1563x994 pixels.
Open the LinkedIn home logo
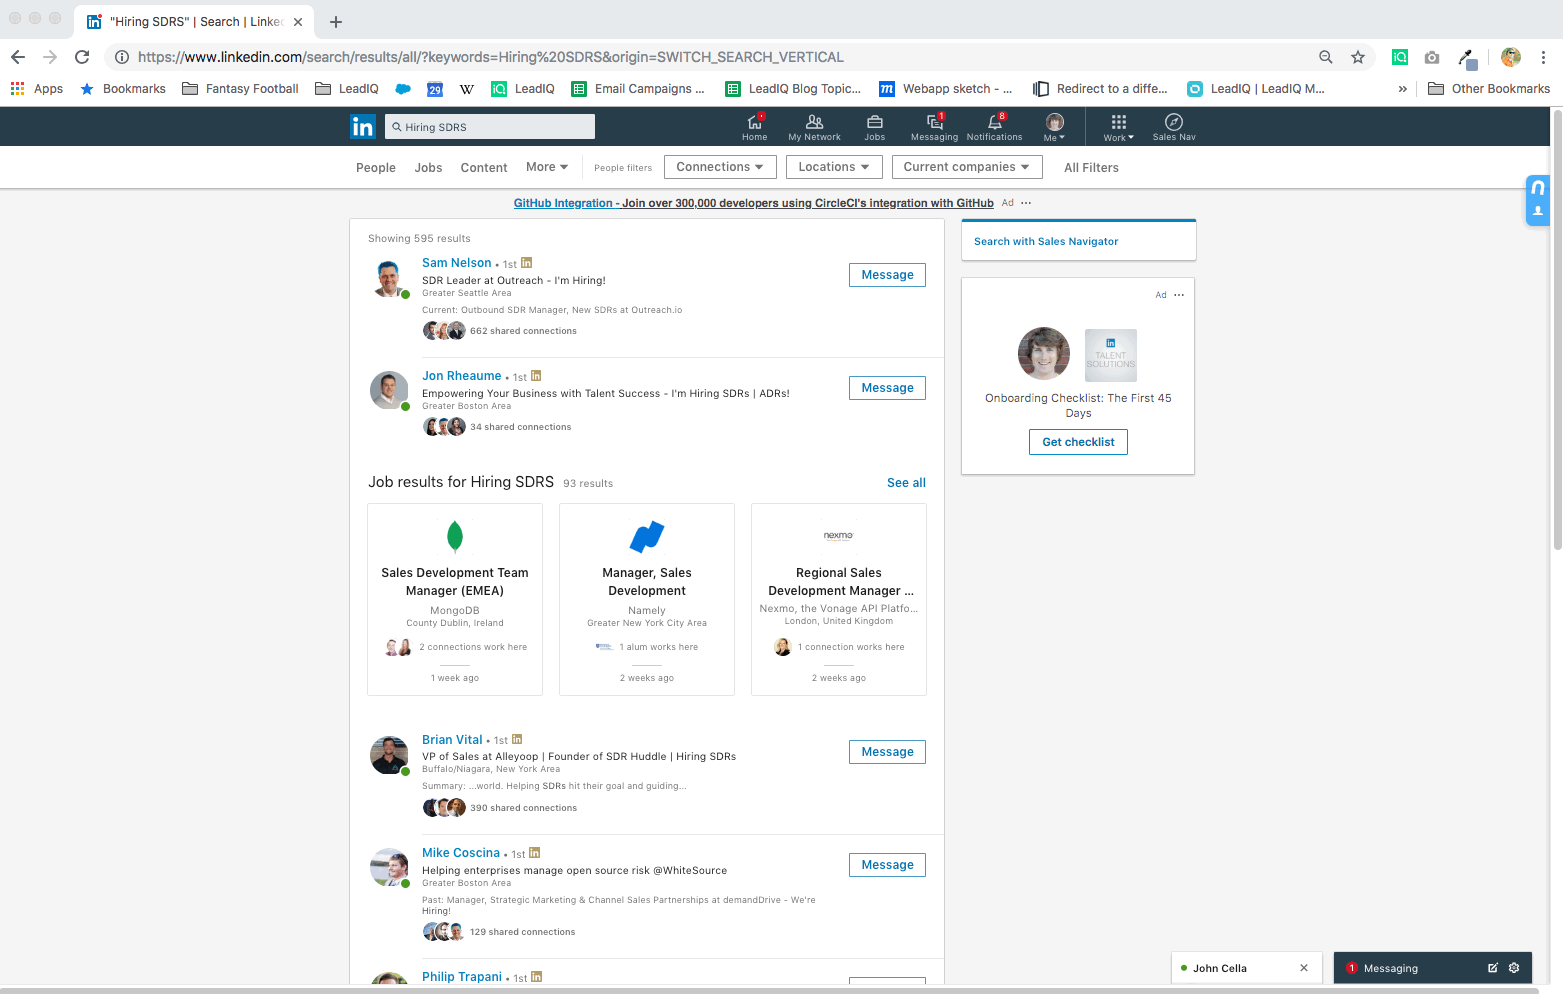(362, 126)
